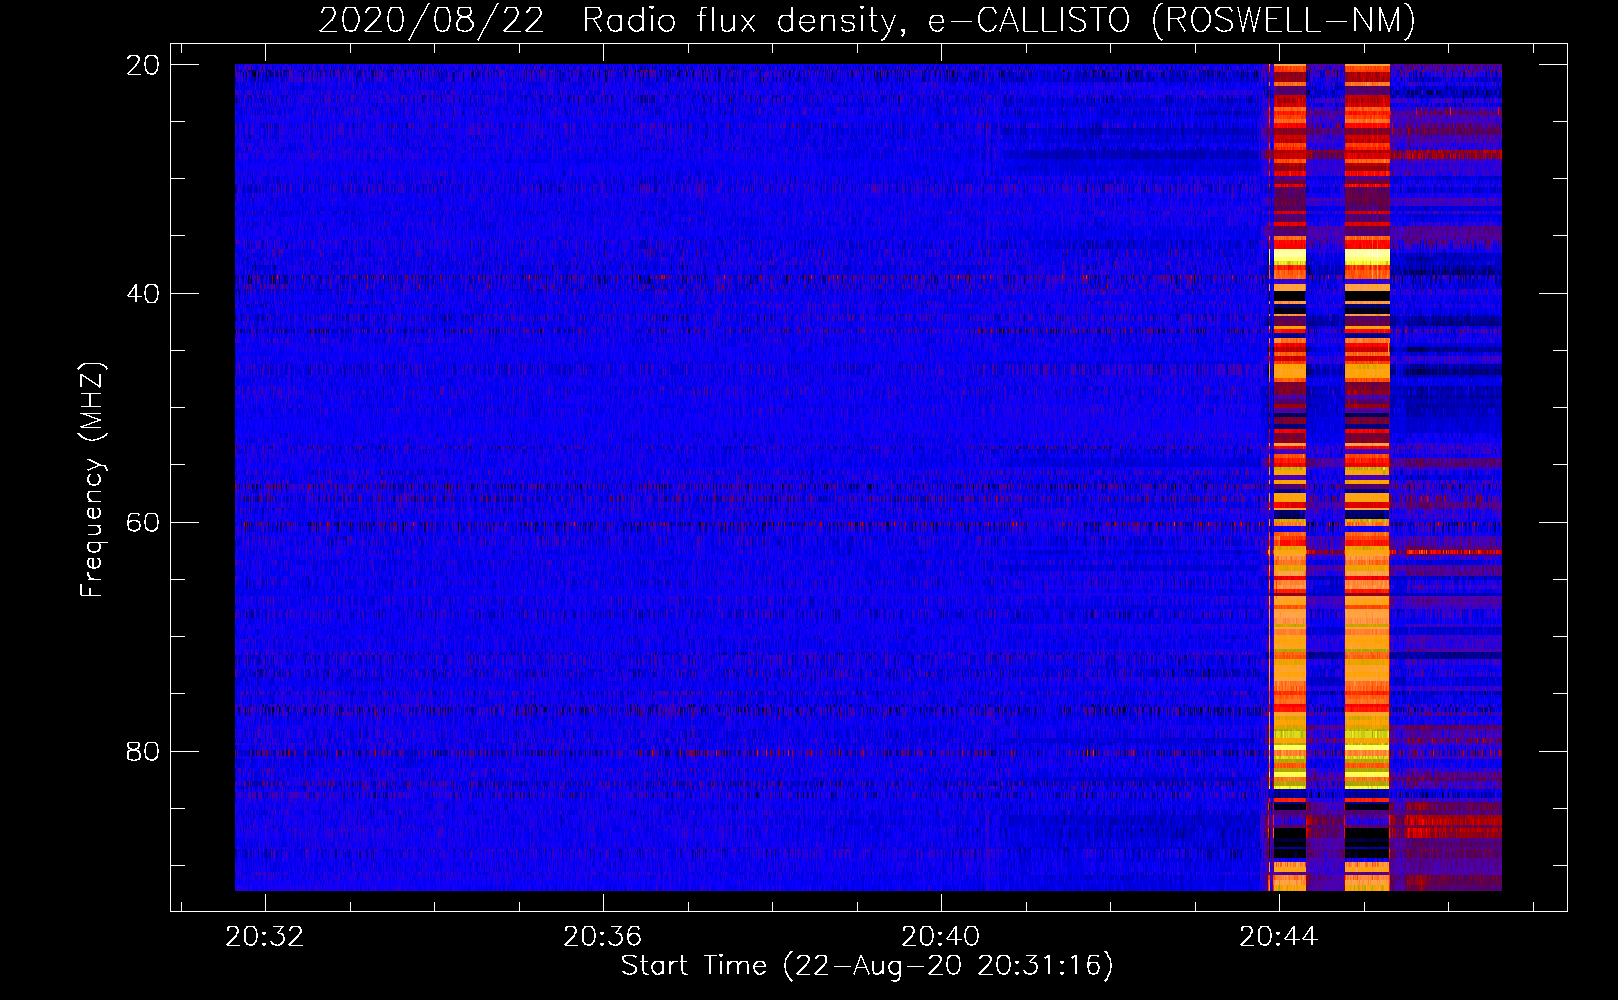Click the Start Time axis label text
The height and width of the screenshot is (1000, 1618).
click(x=867, y=966)
